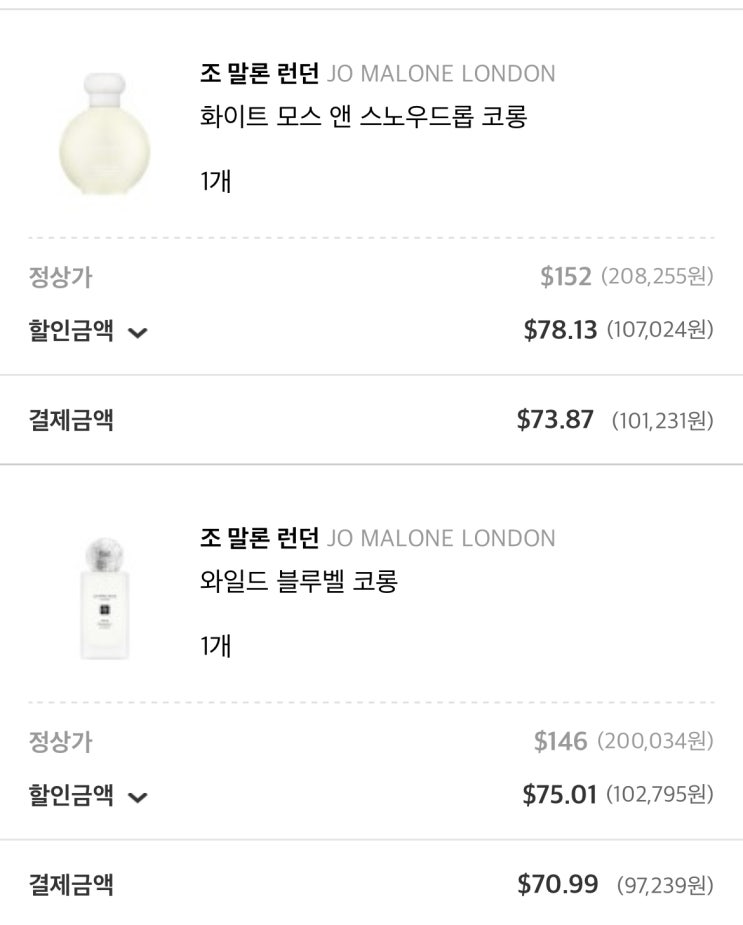Screen dimensions: 743x925
Task: Click the $70.99 payment amount
Action: point(557,884)
